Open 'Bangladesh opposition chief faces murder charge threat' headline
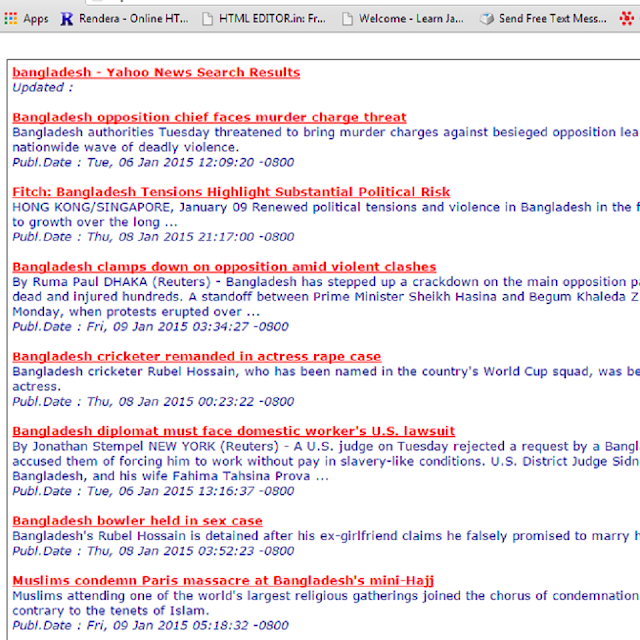 pos(209,118)
